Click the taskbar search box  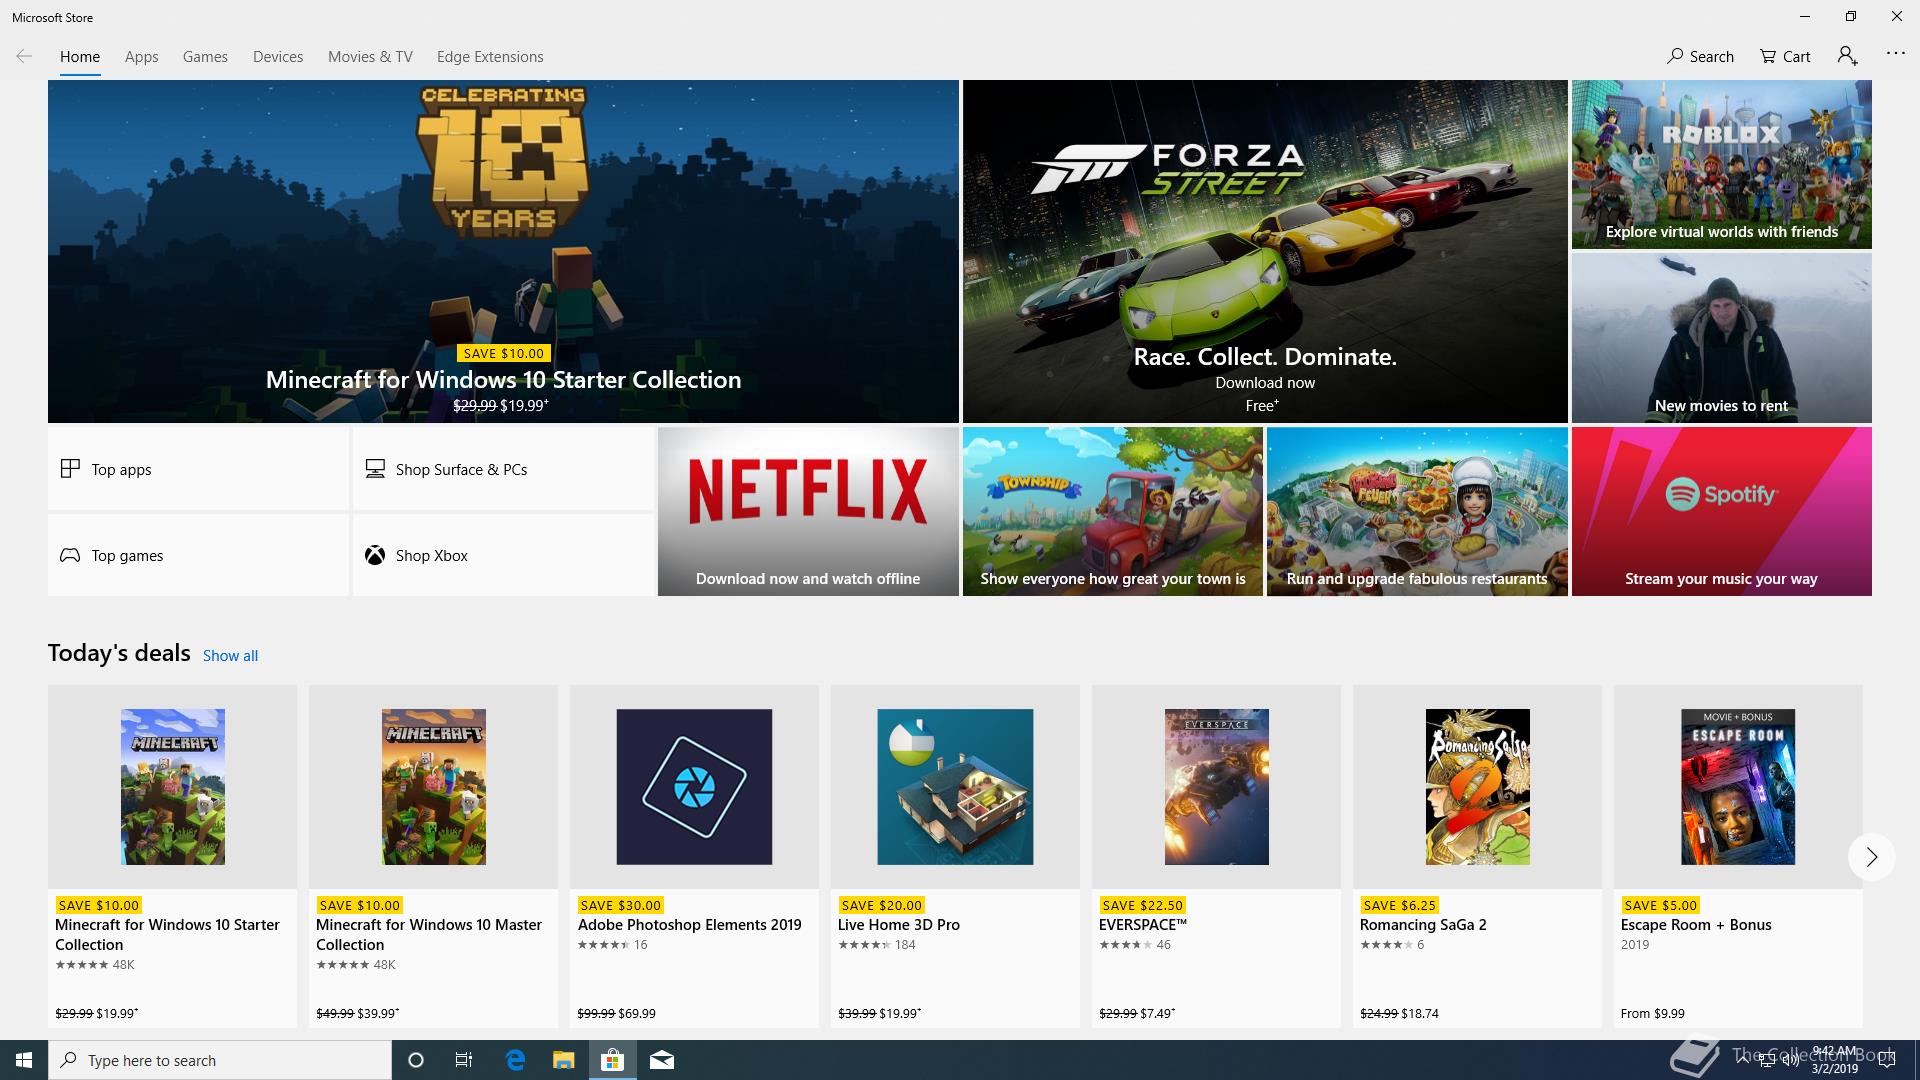click(220, 1060)
